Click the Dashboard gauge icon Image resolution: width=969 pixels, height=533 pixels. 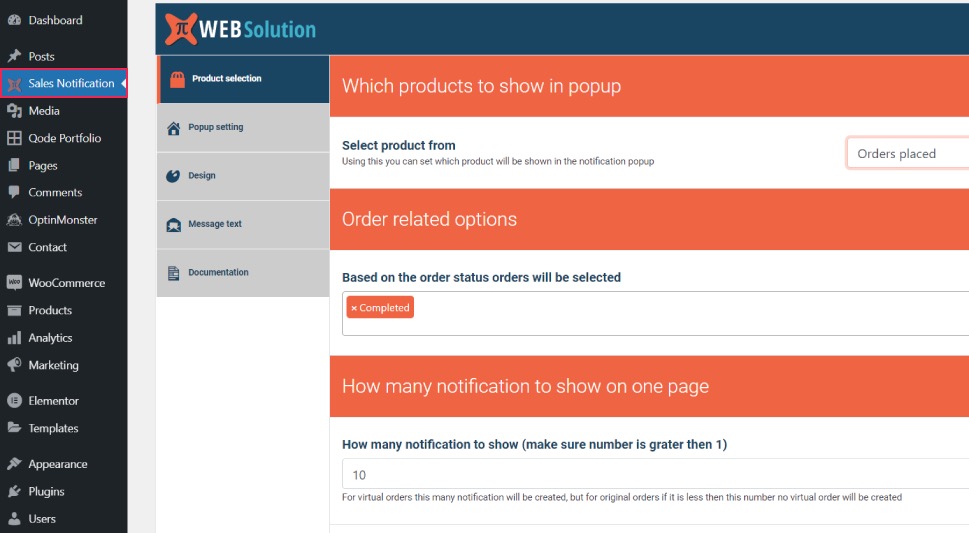pyautogui.click(x=14, y=20)
